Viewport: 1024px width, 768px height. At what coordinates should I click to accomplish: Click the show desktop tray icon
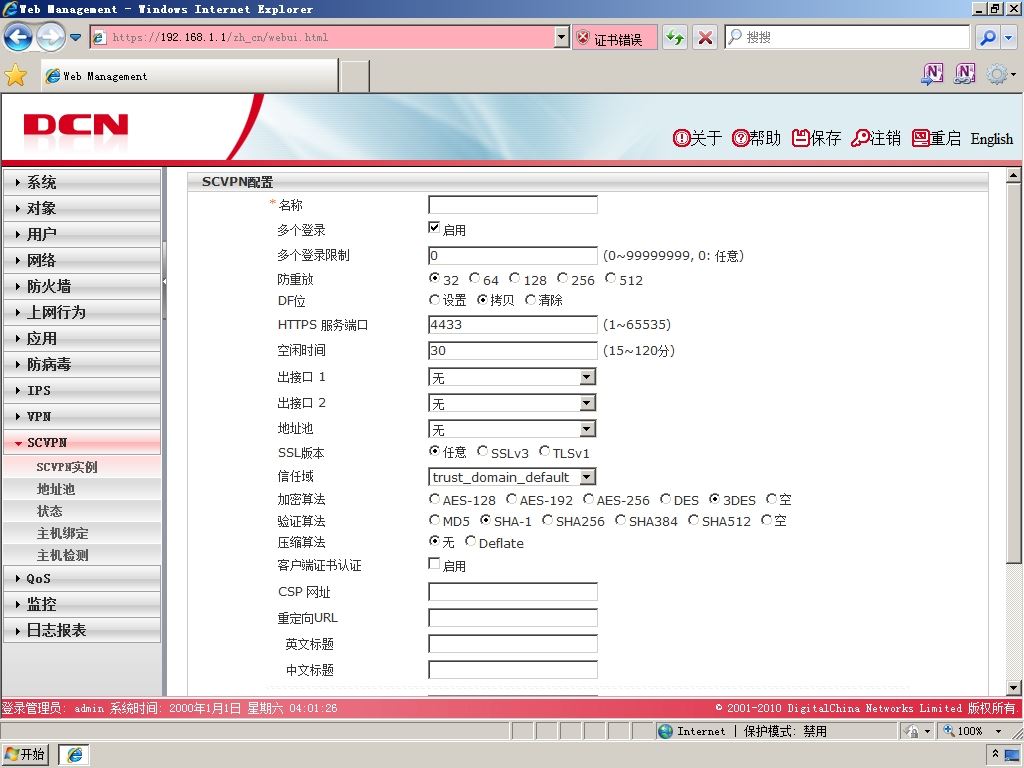(x=1012, y=755)
